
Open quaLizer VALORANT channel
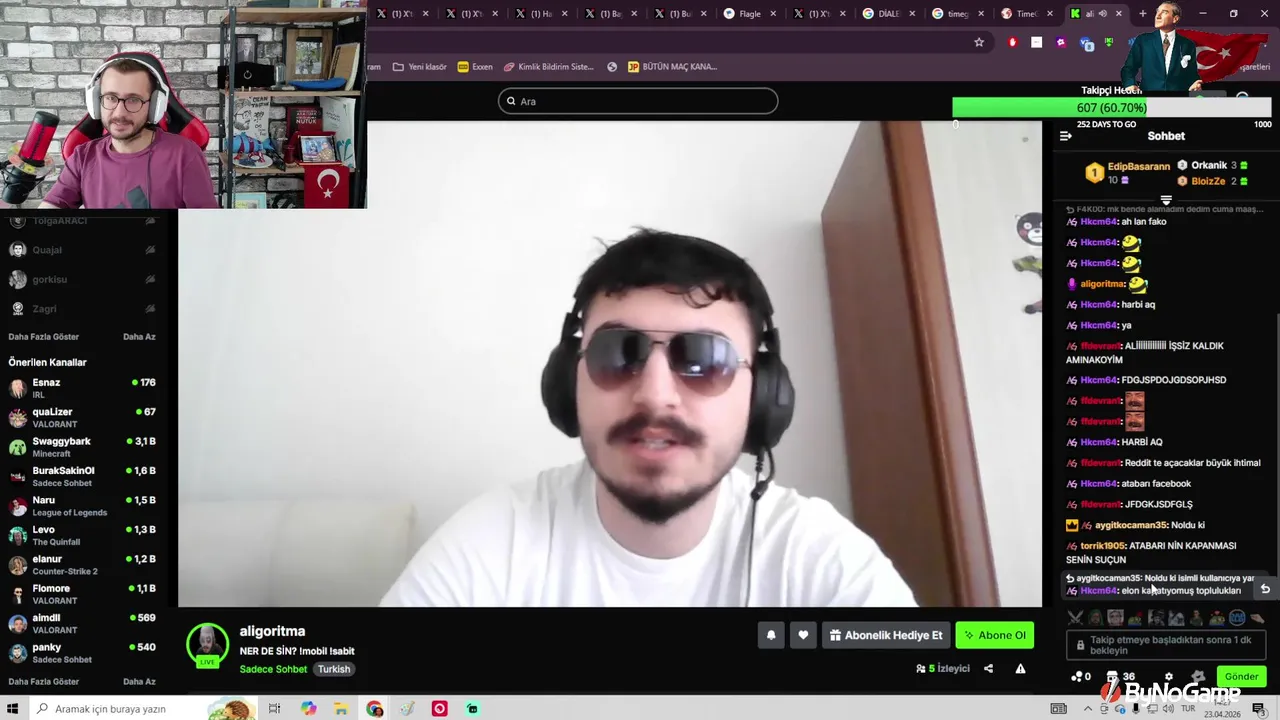tap(82, 418)
